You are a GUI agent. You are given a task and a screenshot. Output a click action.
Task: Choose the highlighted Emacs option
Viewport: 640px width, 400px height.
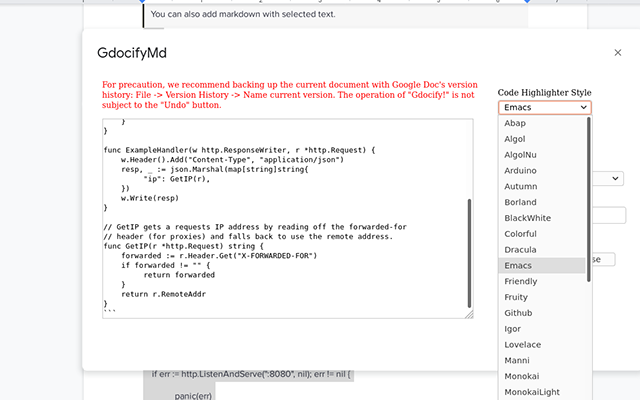point(542,265)
